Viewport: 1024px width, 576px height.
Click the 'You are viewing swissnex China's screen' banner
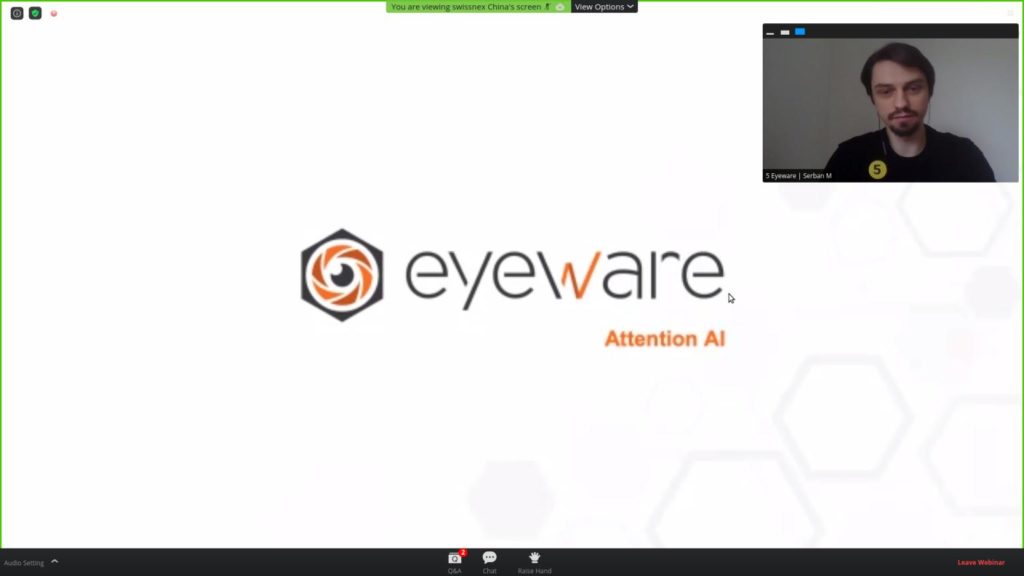click(x=478, y=7)
